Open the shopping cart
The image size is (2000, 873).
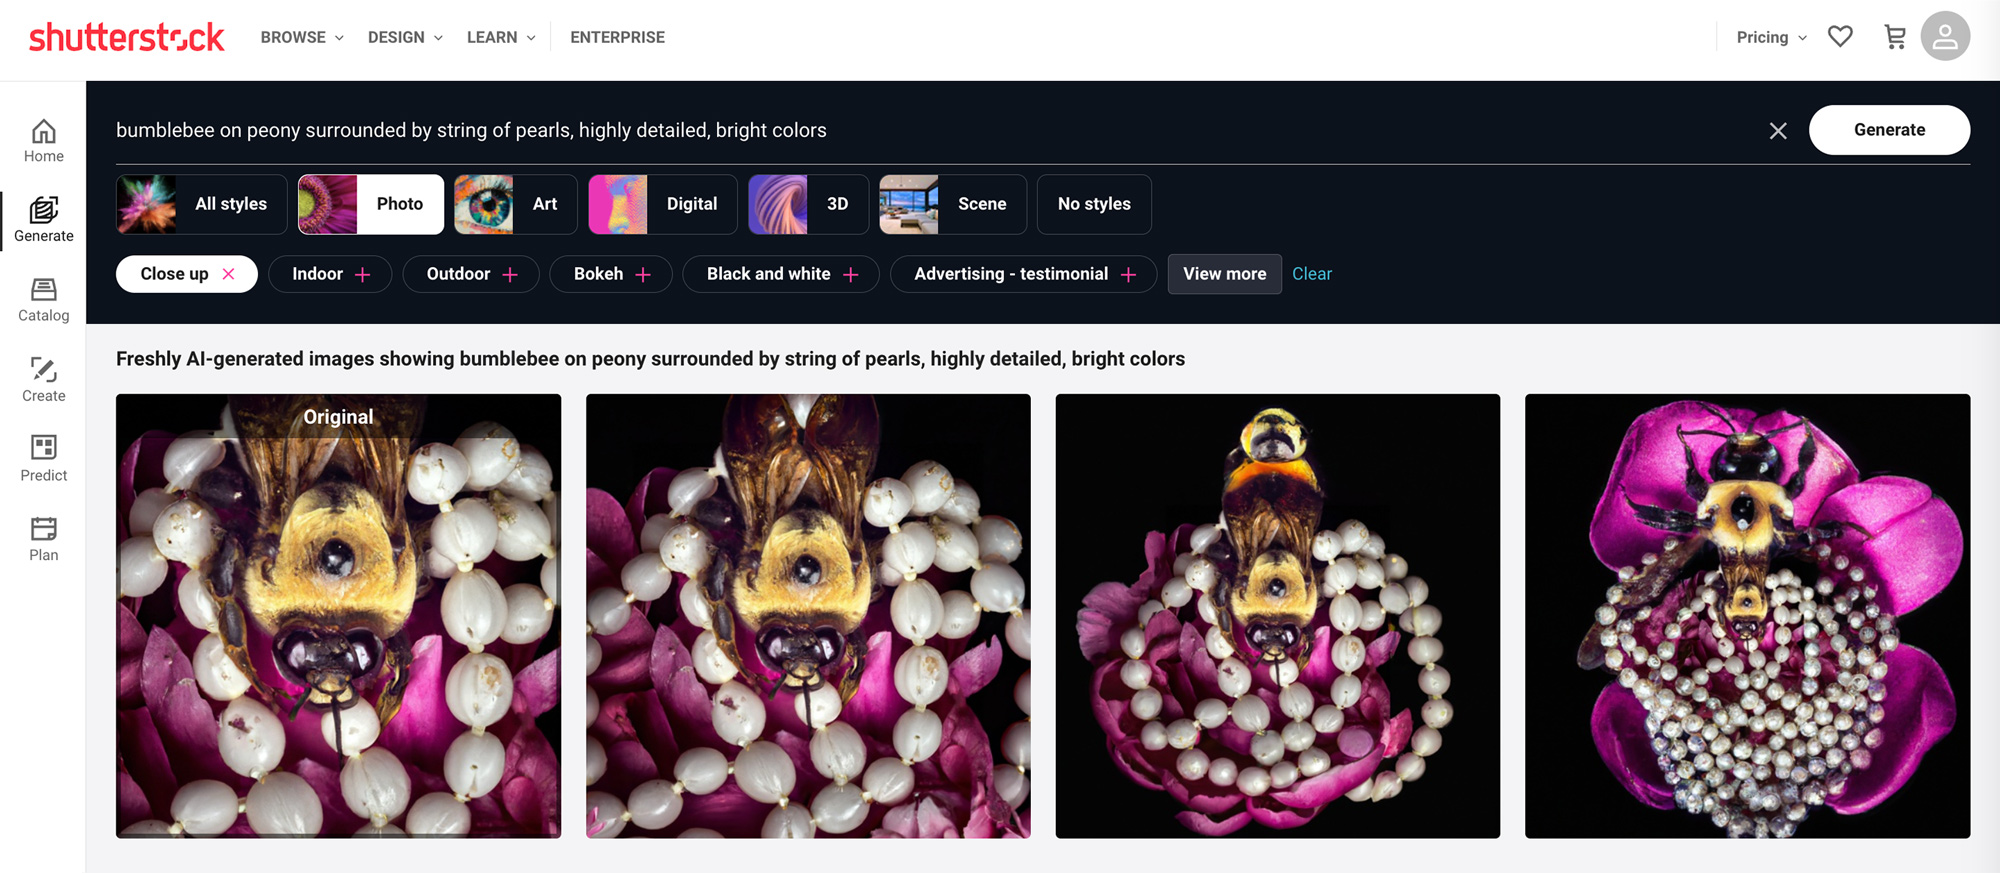click(1894, 37)
